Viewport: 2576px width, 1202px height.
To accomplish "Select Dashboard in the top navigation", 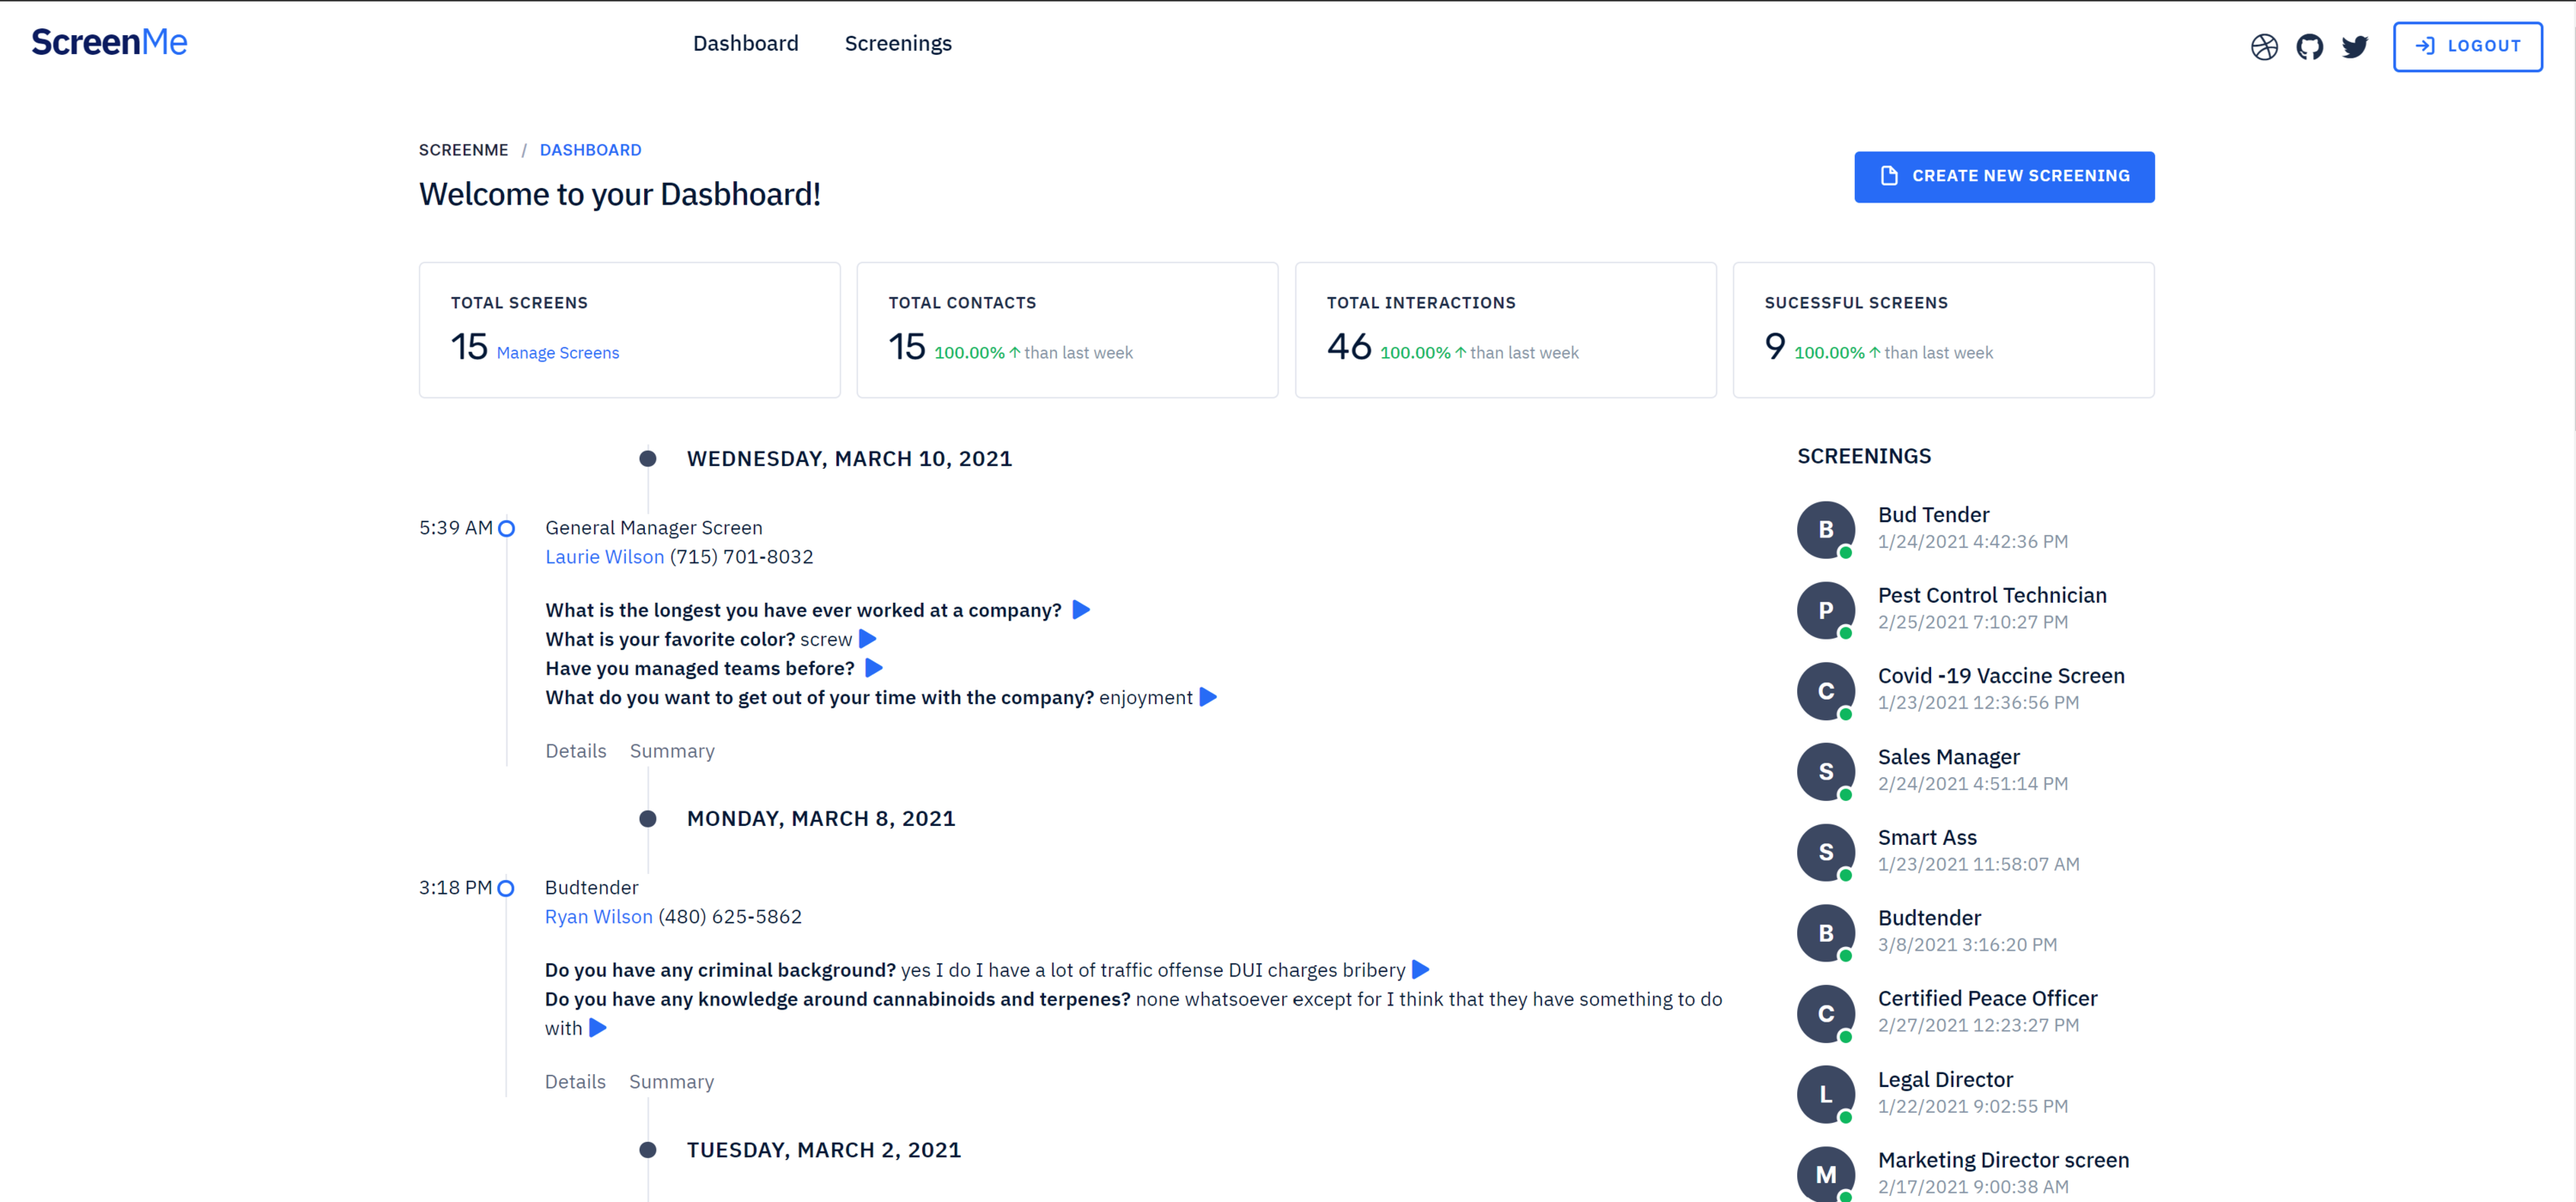I will 745,44.
